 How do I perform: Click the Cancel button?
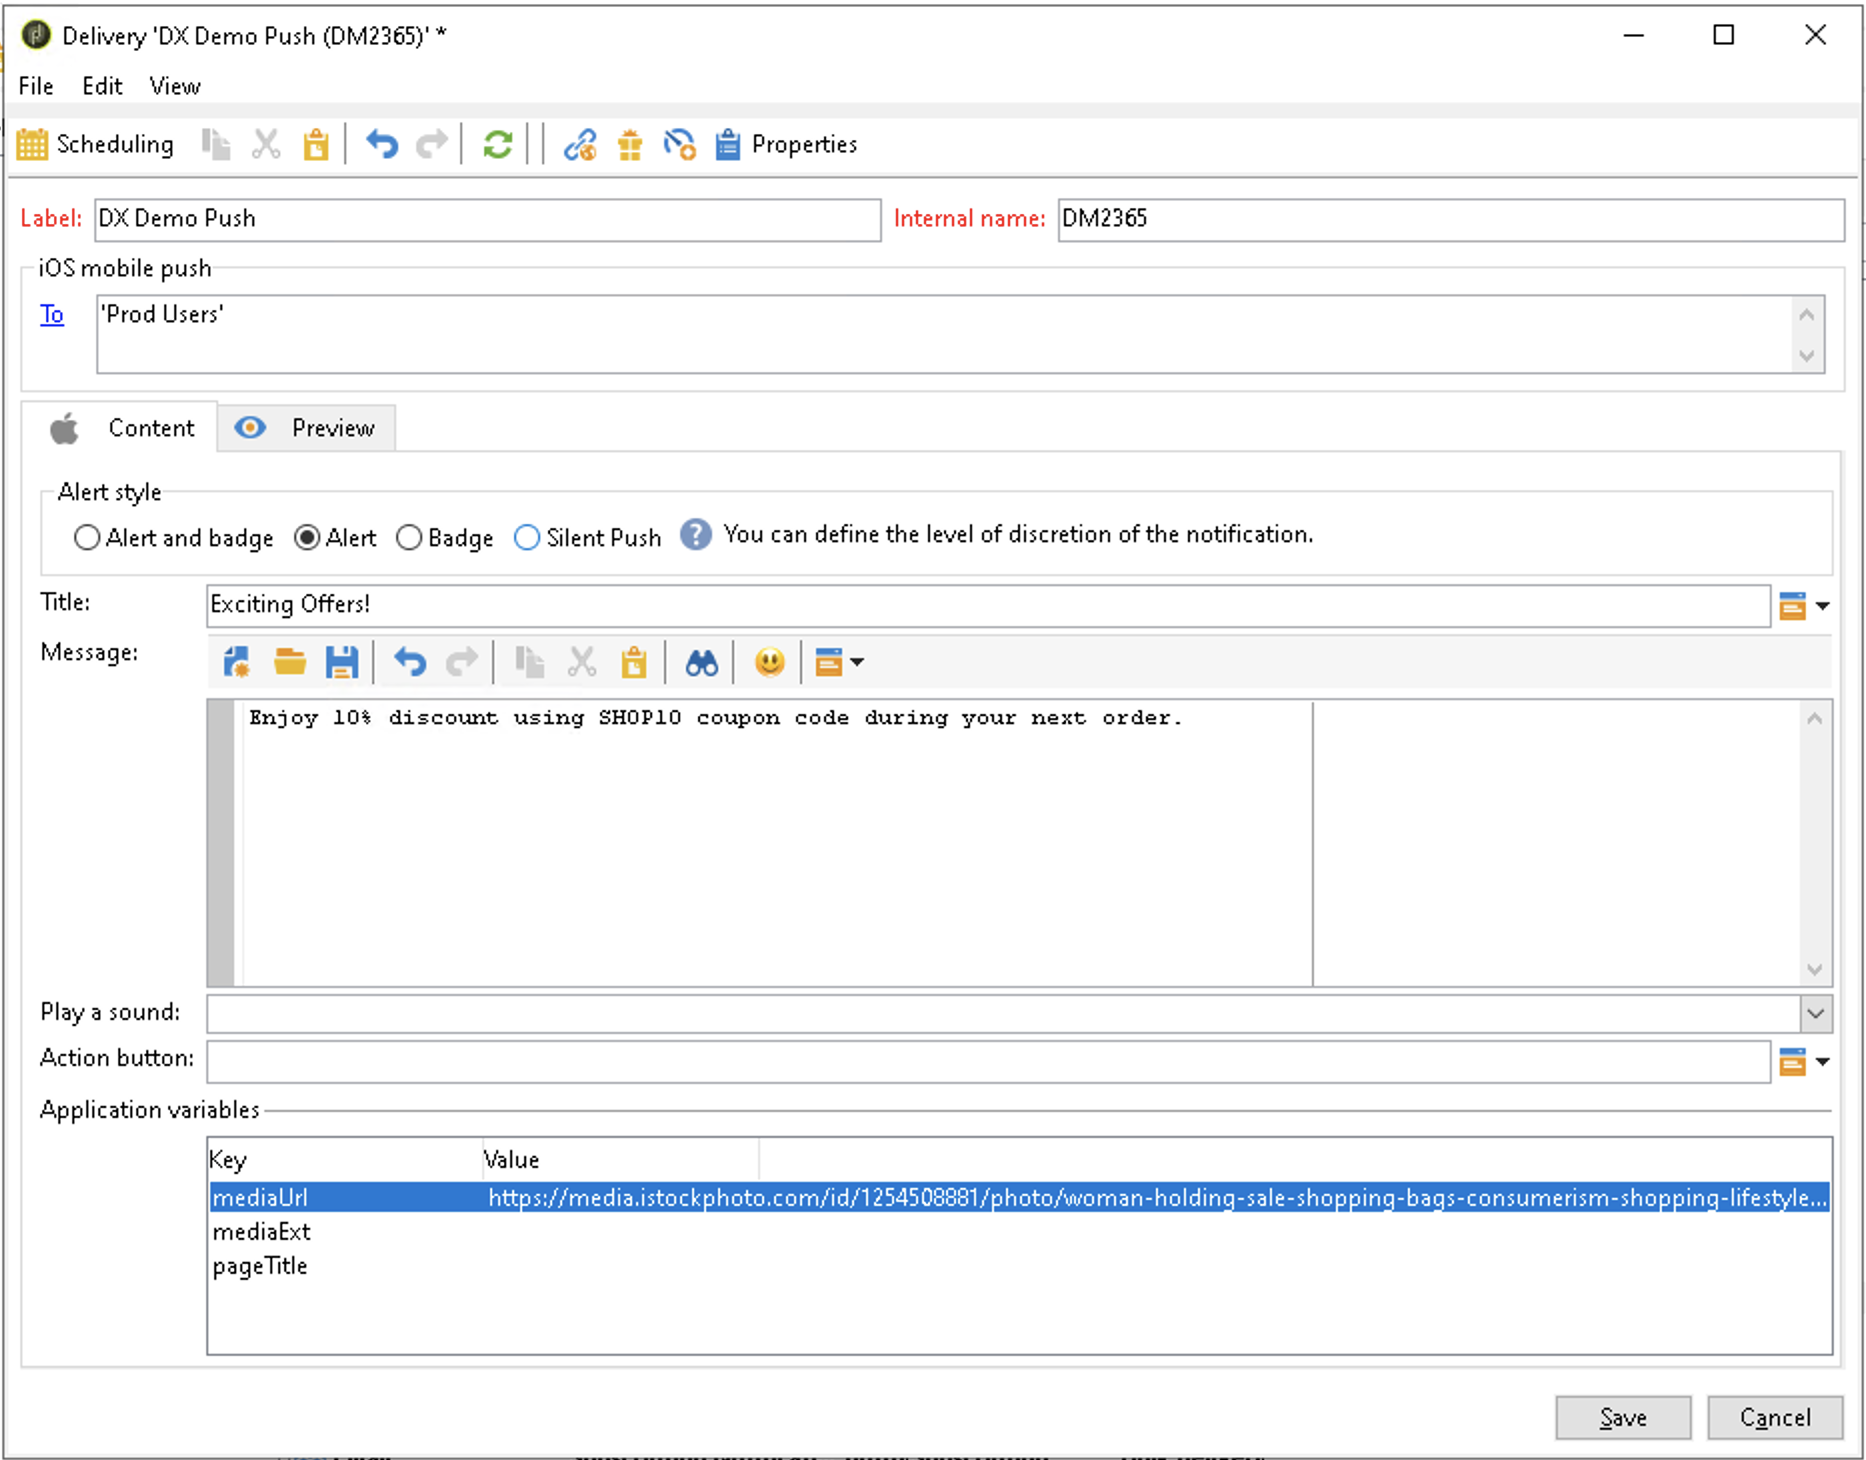[x=1774, y=1417]
